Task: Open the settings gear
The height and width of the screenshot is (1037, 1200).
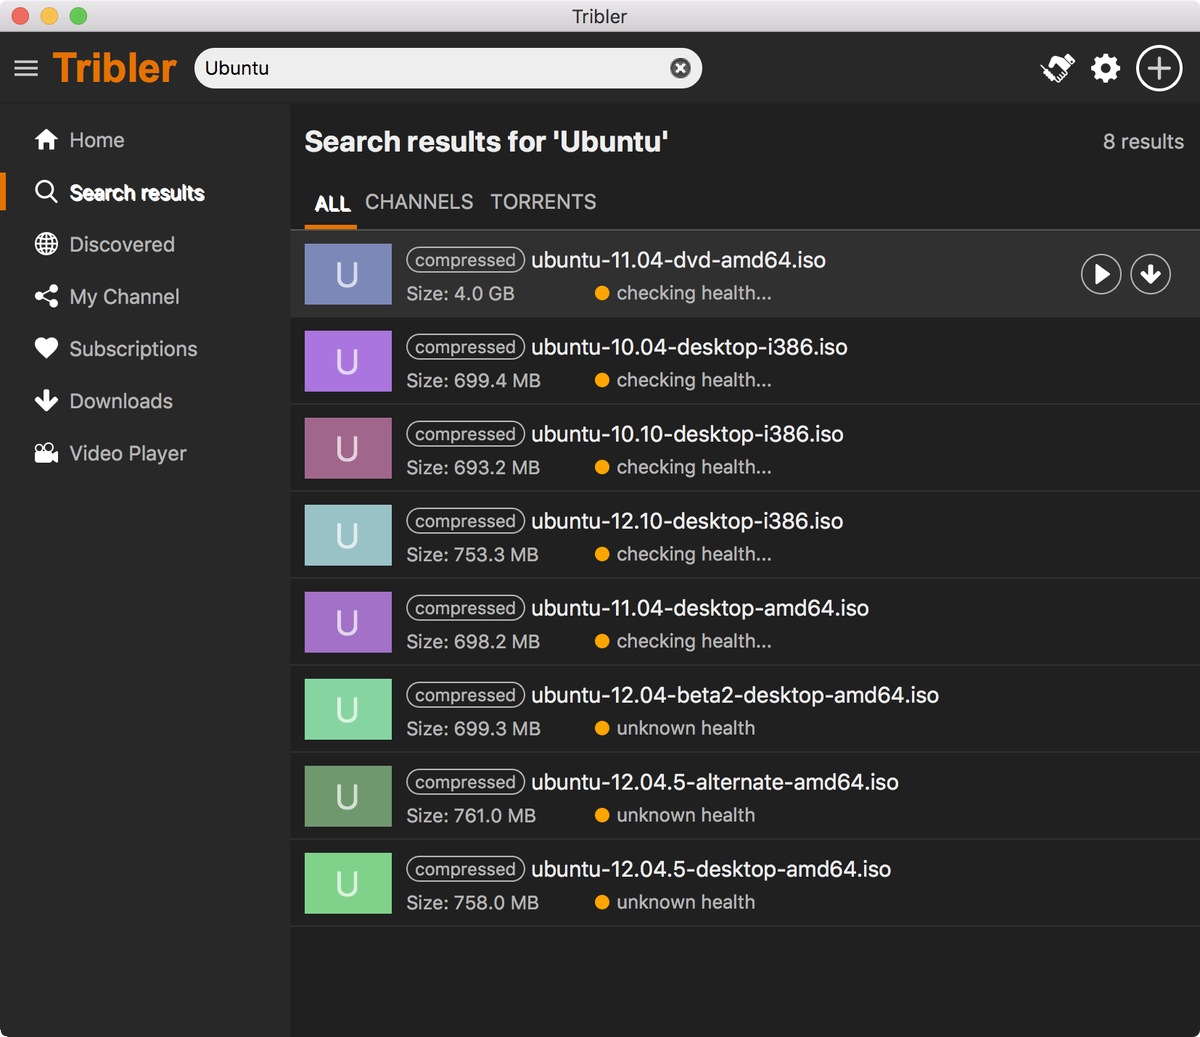Action: pos(1105,68)
